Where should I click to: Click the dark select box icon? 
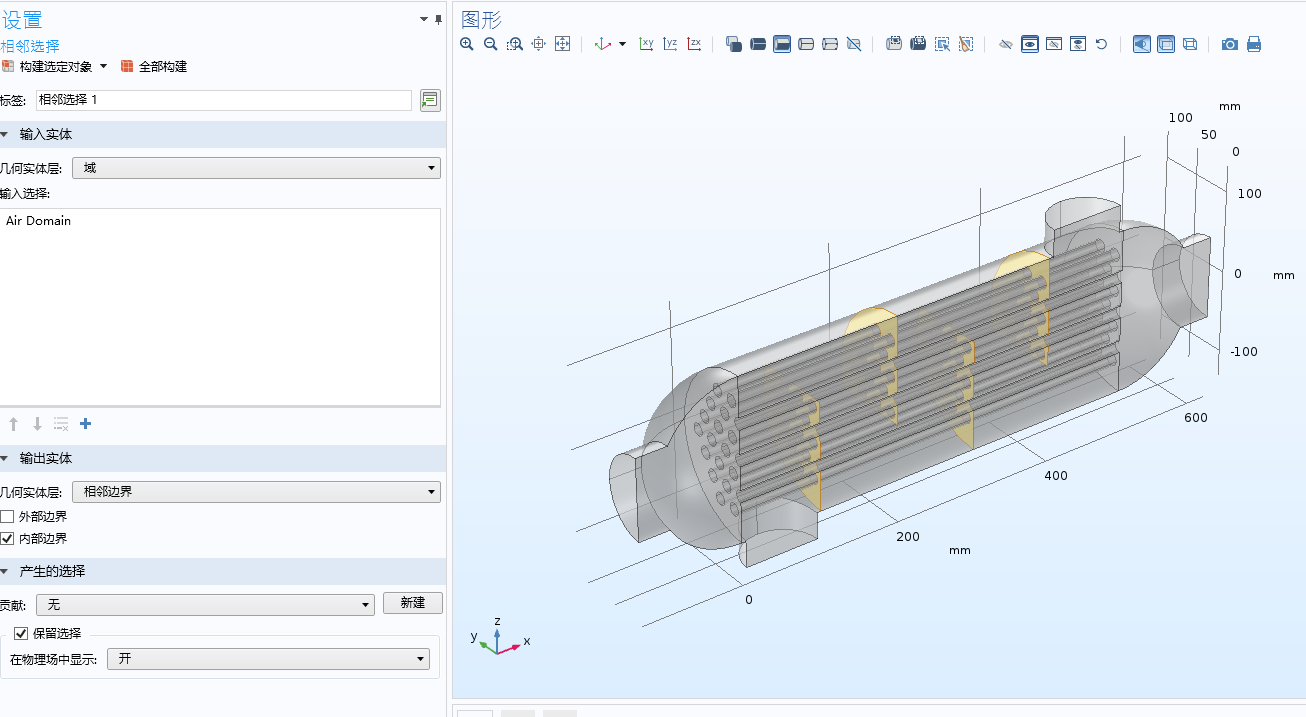(918, 44)
